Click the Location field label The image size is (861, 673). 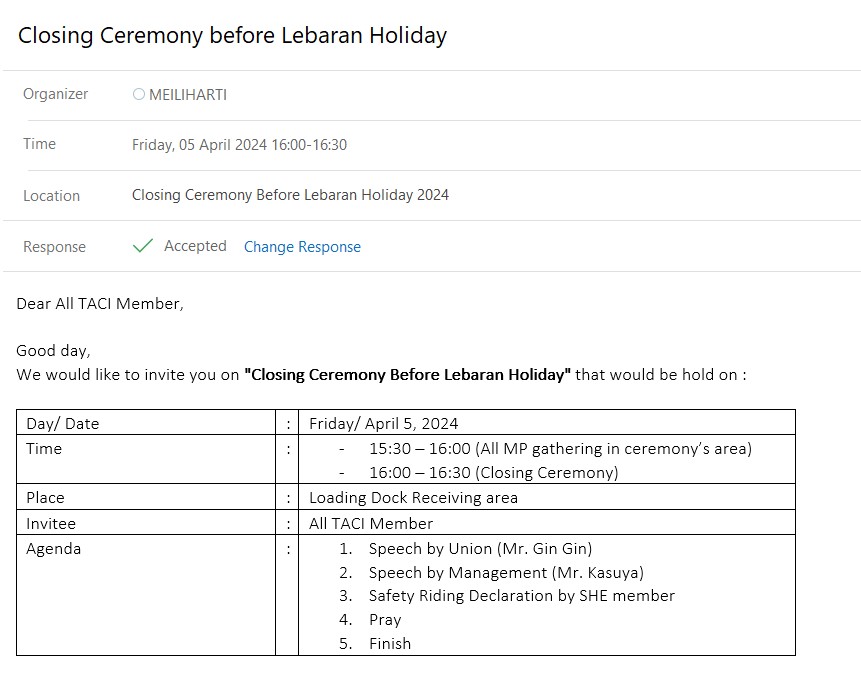tap(51, 195)
